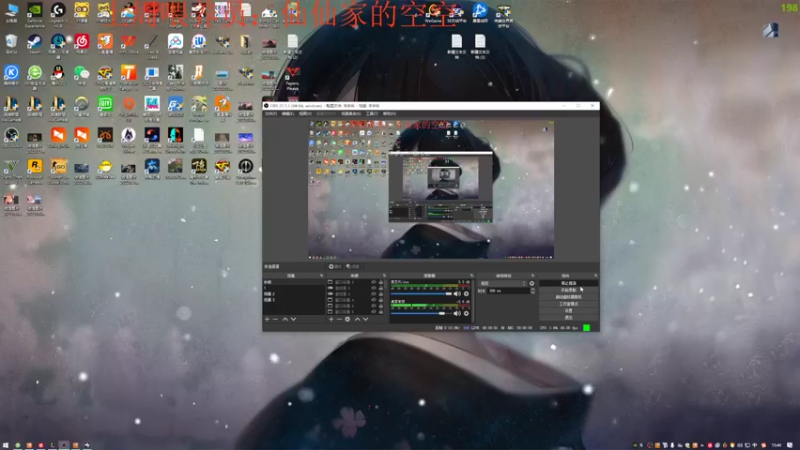Select the green iQIYI desktop icon
Screen dimensions: 800x450
click(x=106, y=105)
